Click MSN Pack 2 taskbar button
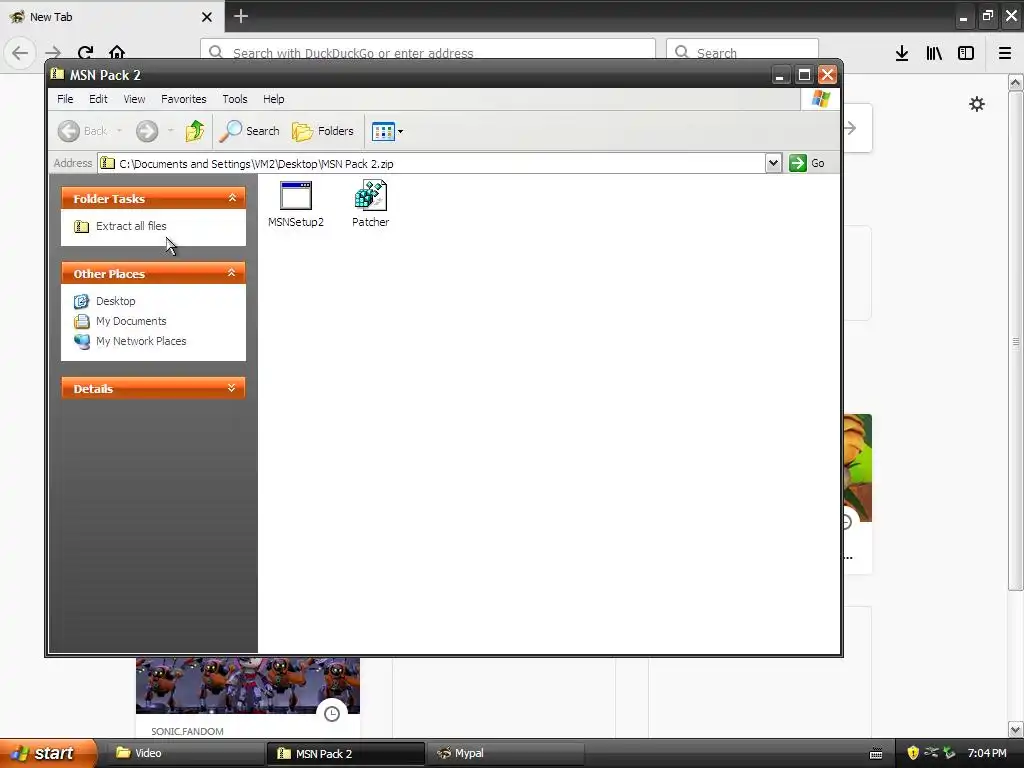The image size is (1024, 768). (x=345, y=753)
